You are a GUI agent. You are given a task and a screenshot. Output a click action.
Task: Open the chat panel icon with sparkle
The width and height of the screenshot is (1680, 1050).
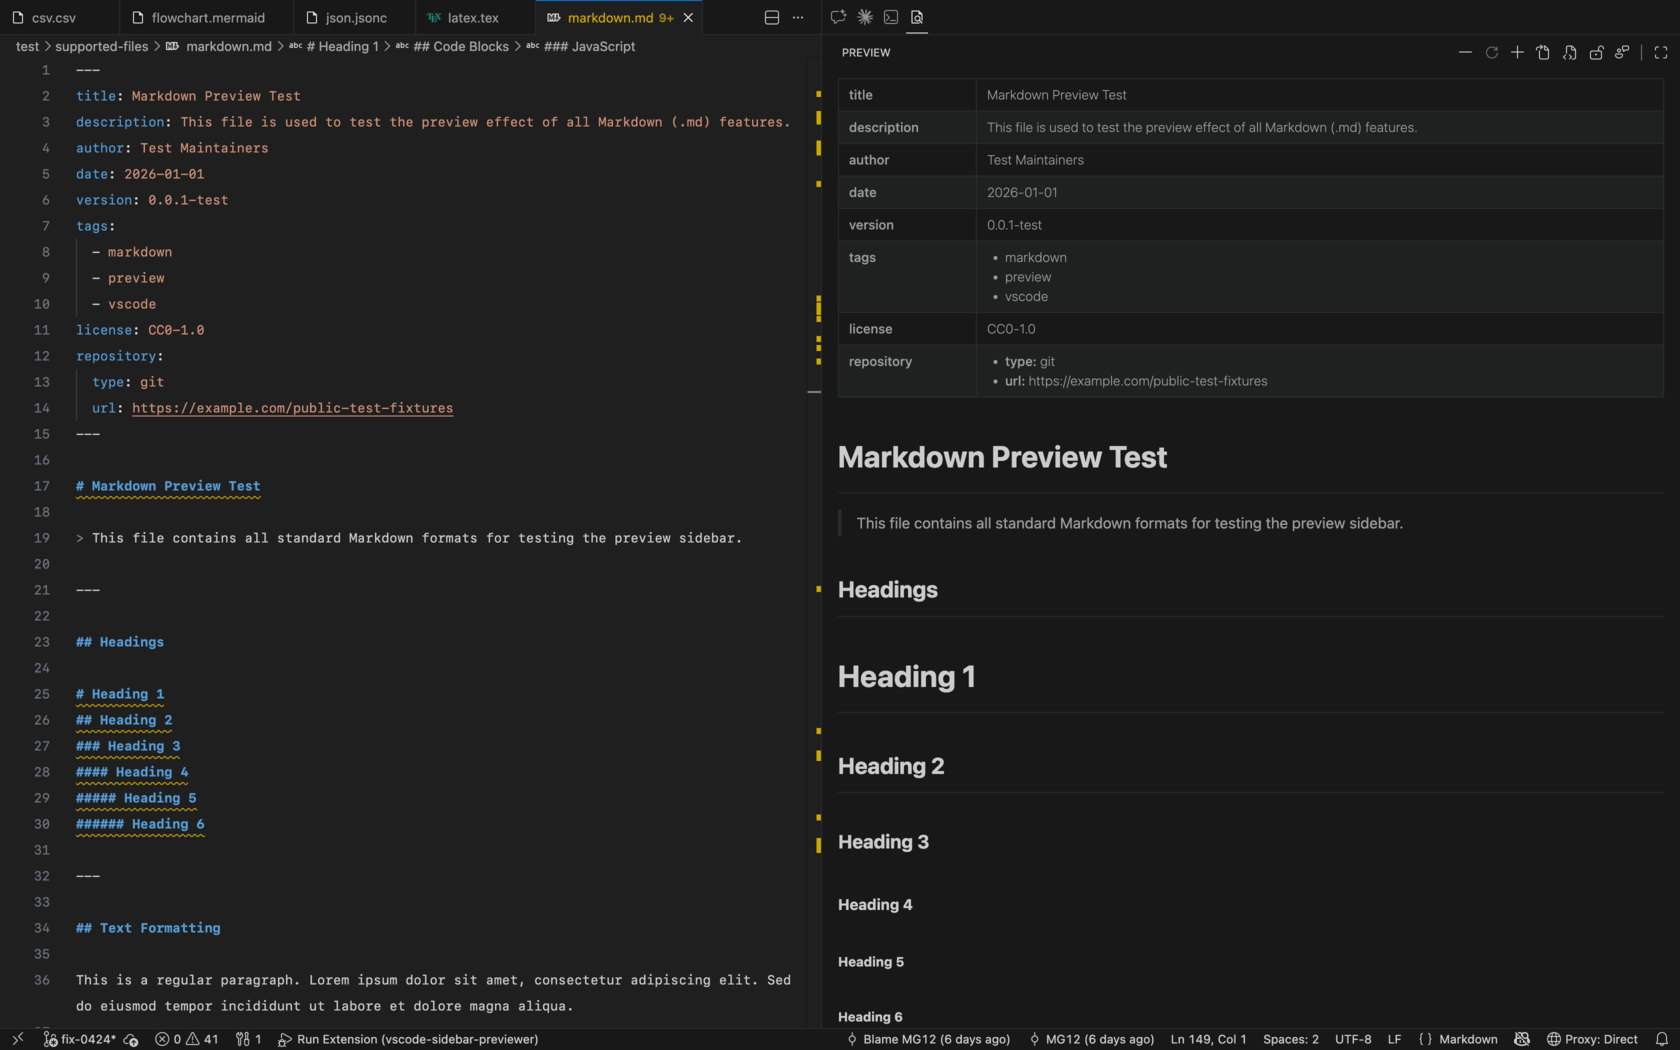[838, 17]
